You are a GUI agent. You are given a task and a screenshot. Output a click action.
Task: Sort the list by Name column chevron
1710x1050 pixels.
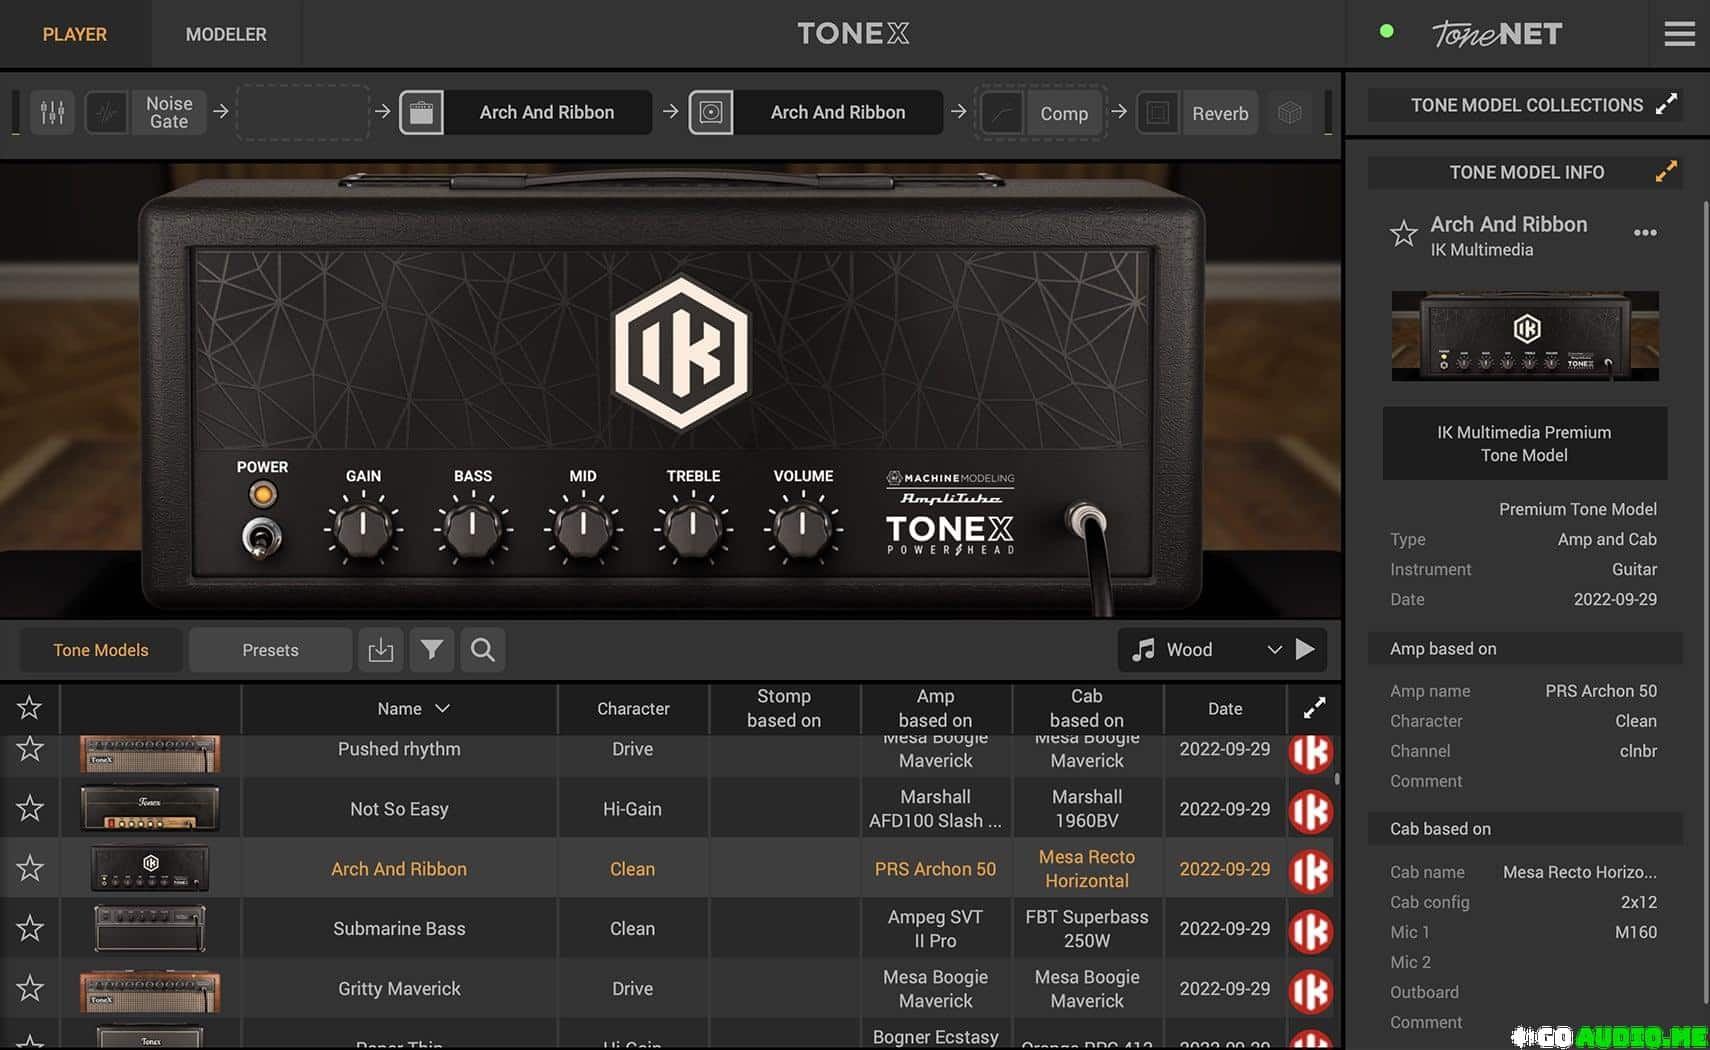click(443, 708)
